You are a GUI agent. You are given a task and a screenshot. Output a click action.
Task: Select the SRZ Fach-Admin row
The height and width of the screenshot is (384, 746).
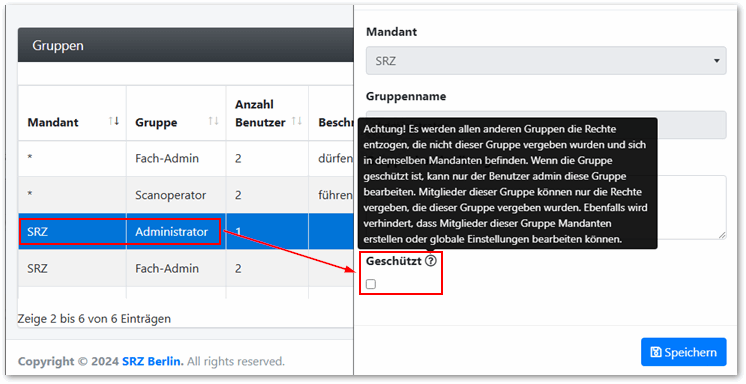[x=186, y=268]
